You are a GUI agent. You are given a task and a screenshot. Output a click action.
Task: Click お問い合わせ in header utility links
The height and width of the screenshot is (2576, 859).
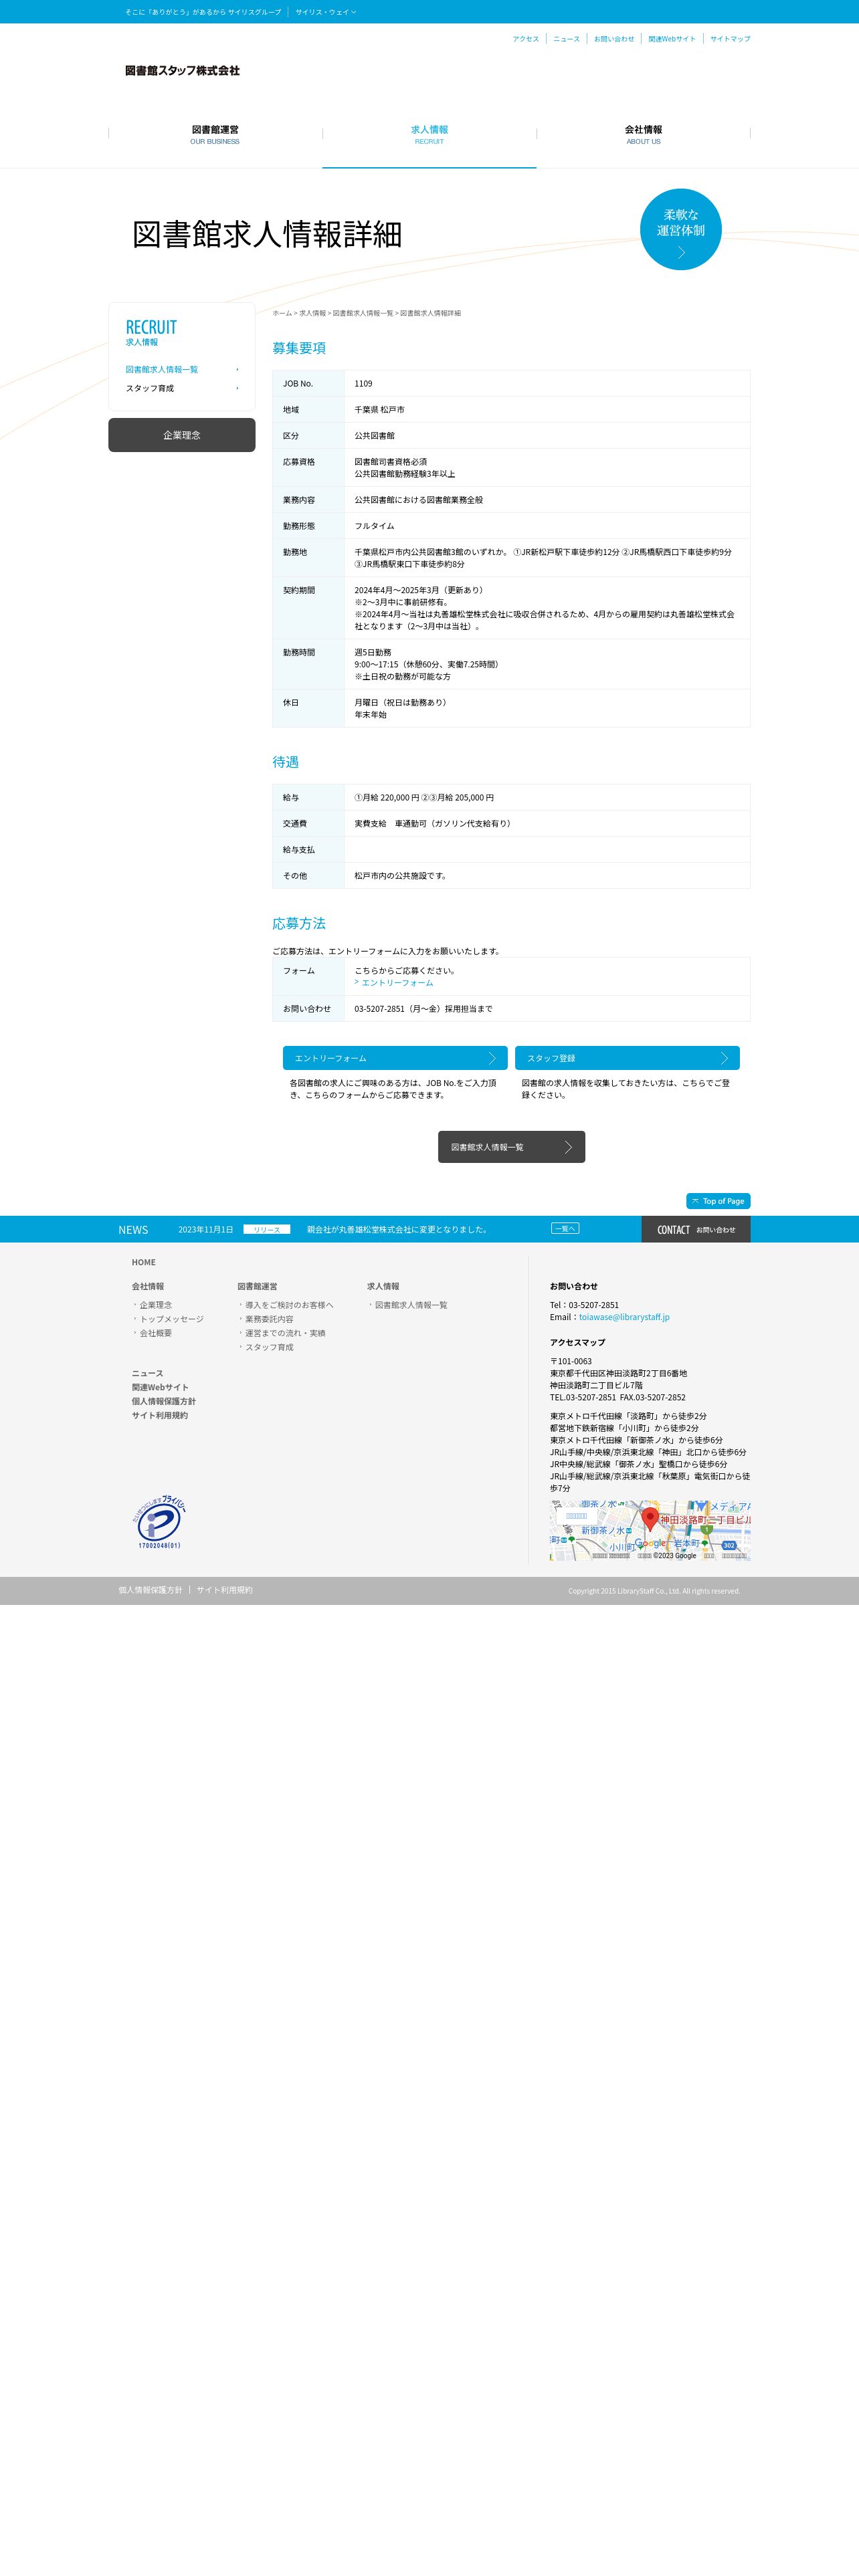point(614,39)
